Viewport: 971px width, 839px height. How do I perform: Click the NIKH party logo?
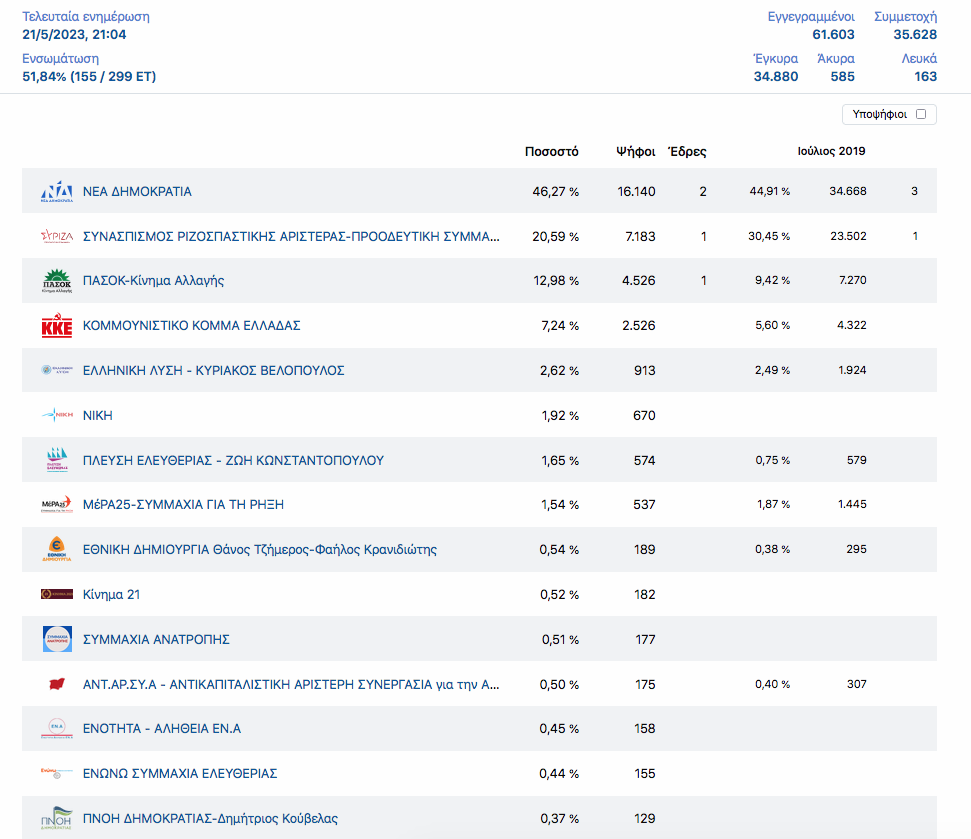[57, 416]
